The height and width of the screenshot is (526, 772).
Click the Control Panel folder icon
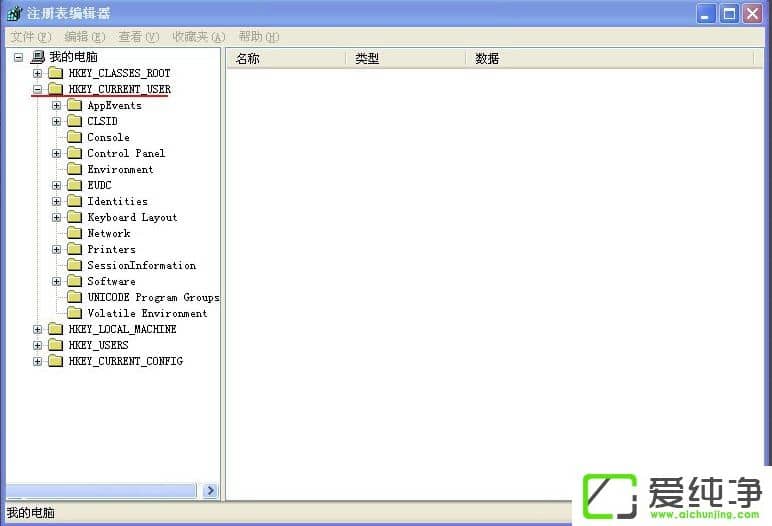(74, 153)
